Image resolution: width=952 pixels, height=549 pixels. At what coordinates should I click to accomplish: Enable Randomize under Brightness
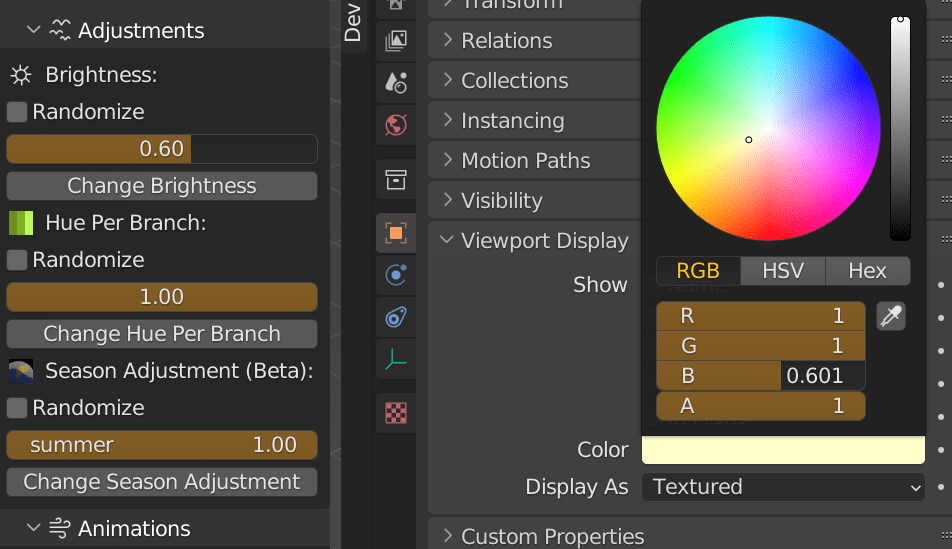tap(16, 112)
